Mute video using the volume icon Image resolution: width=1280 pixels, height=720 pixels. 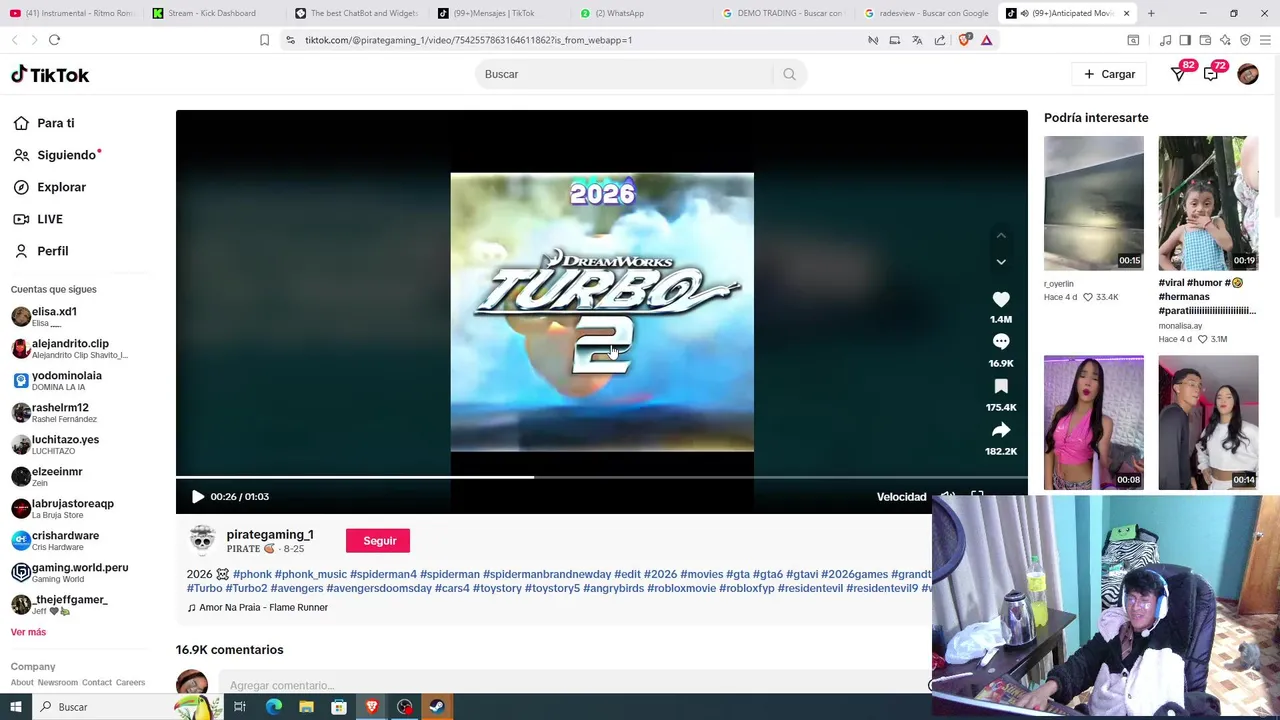click(x=947, y=497)
